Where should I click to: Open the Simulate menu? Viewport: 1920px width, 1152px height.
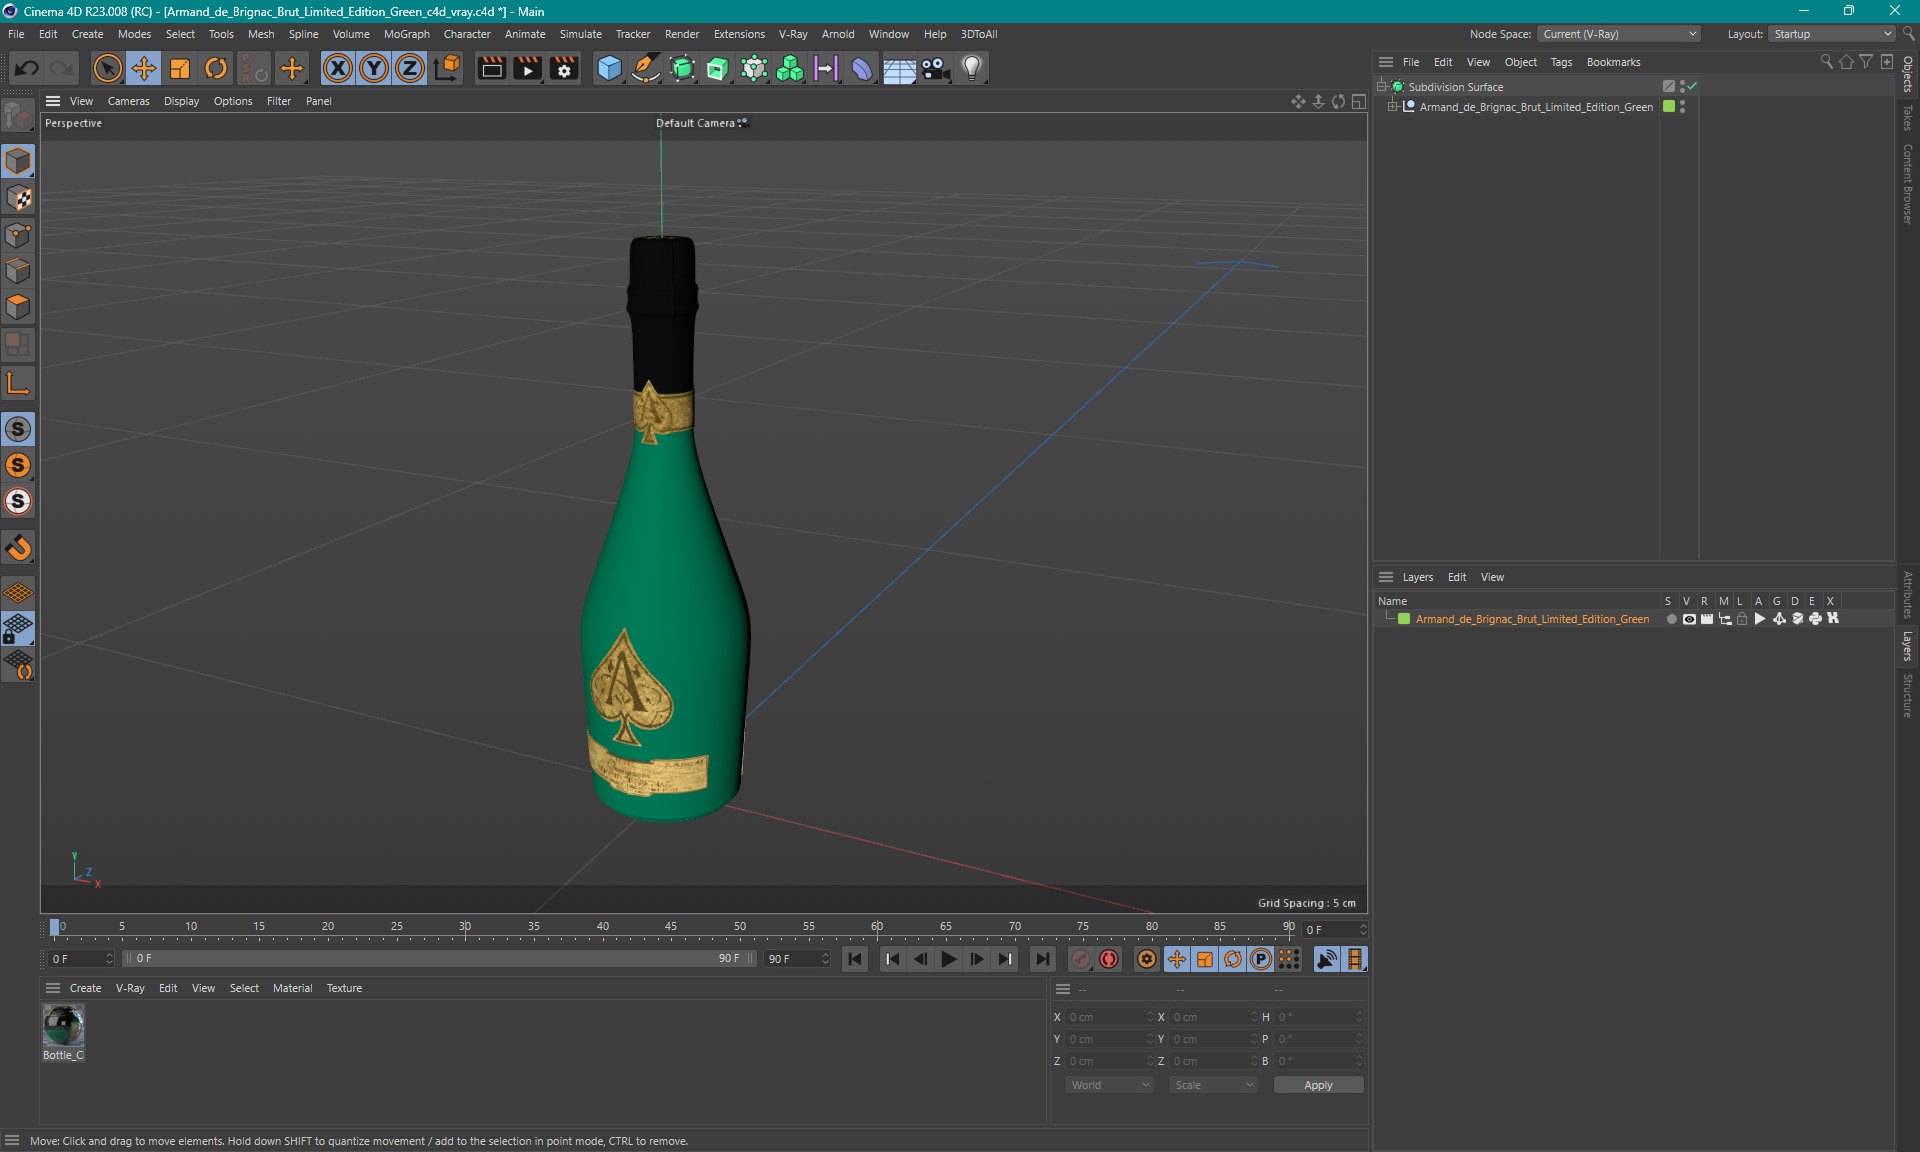click(x=580, y=34)
